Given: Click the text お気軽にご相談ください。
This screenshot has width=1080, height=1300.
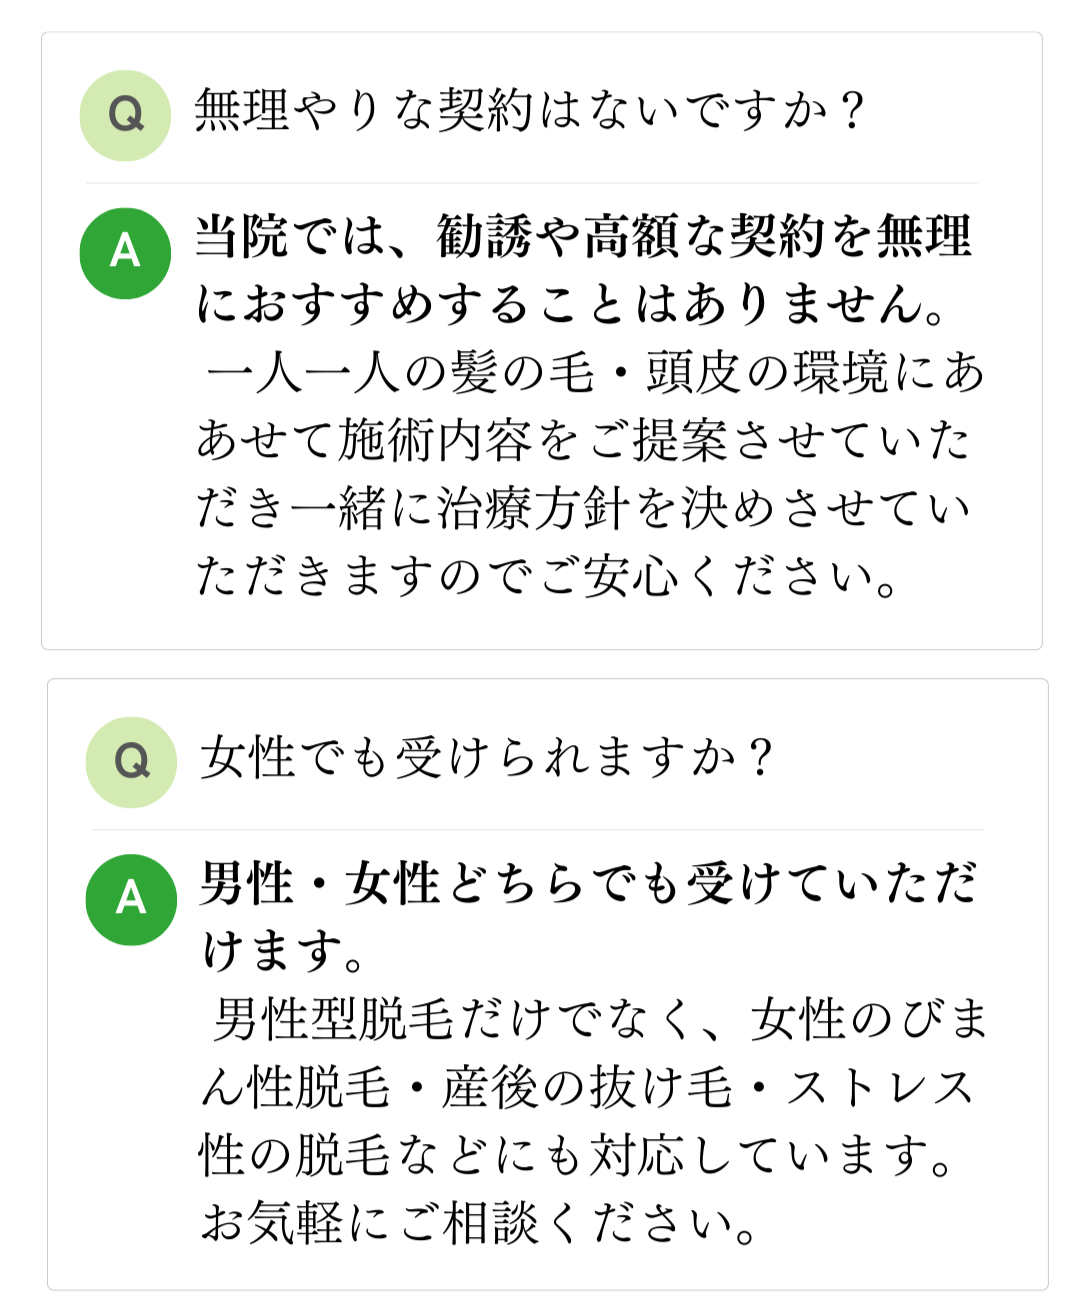Looking at the screenshot, I should tap(480, 1223).
